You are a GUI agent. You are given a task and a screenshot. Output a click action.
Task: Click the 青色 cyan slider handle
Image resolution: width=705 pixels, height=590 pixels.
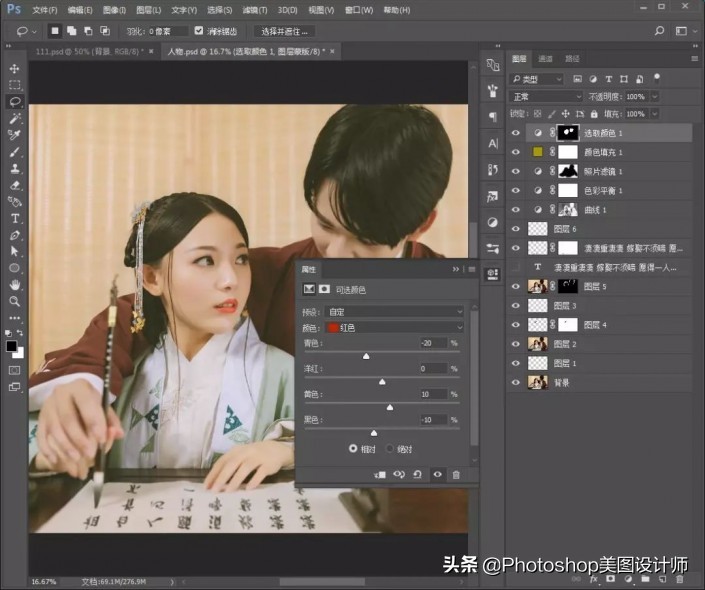(x=366, y=356)
